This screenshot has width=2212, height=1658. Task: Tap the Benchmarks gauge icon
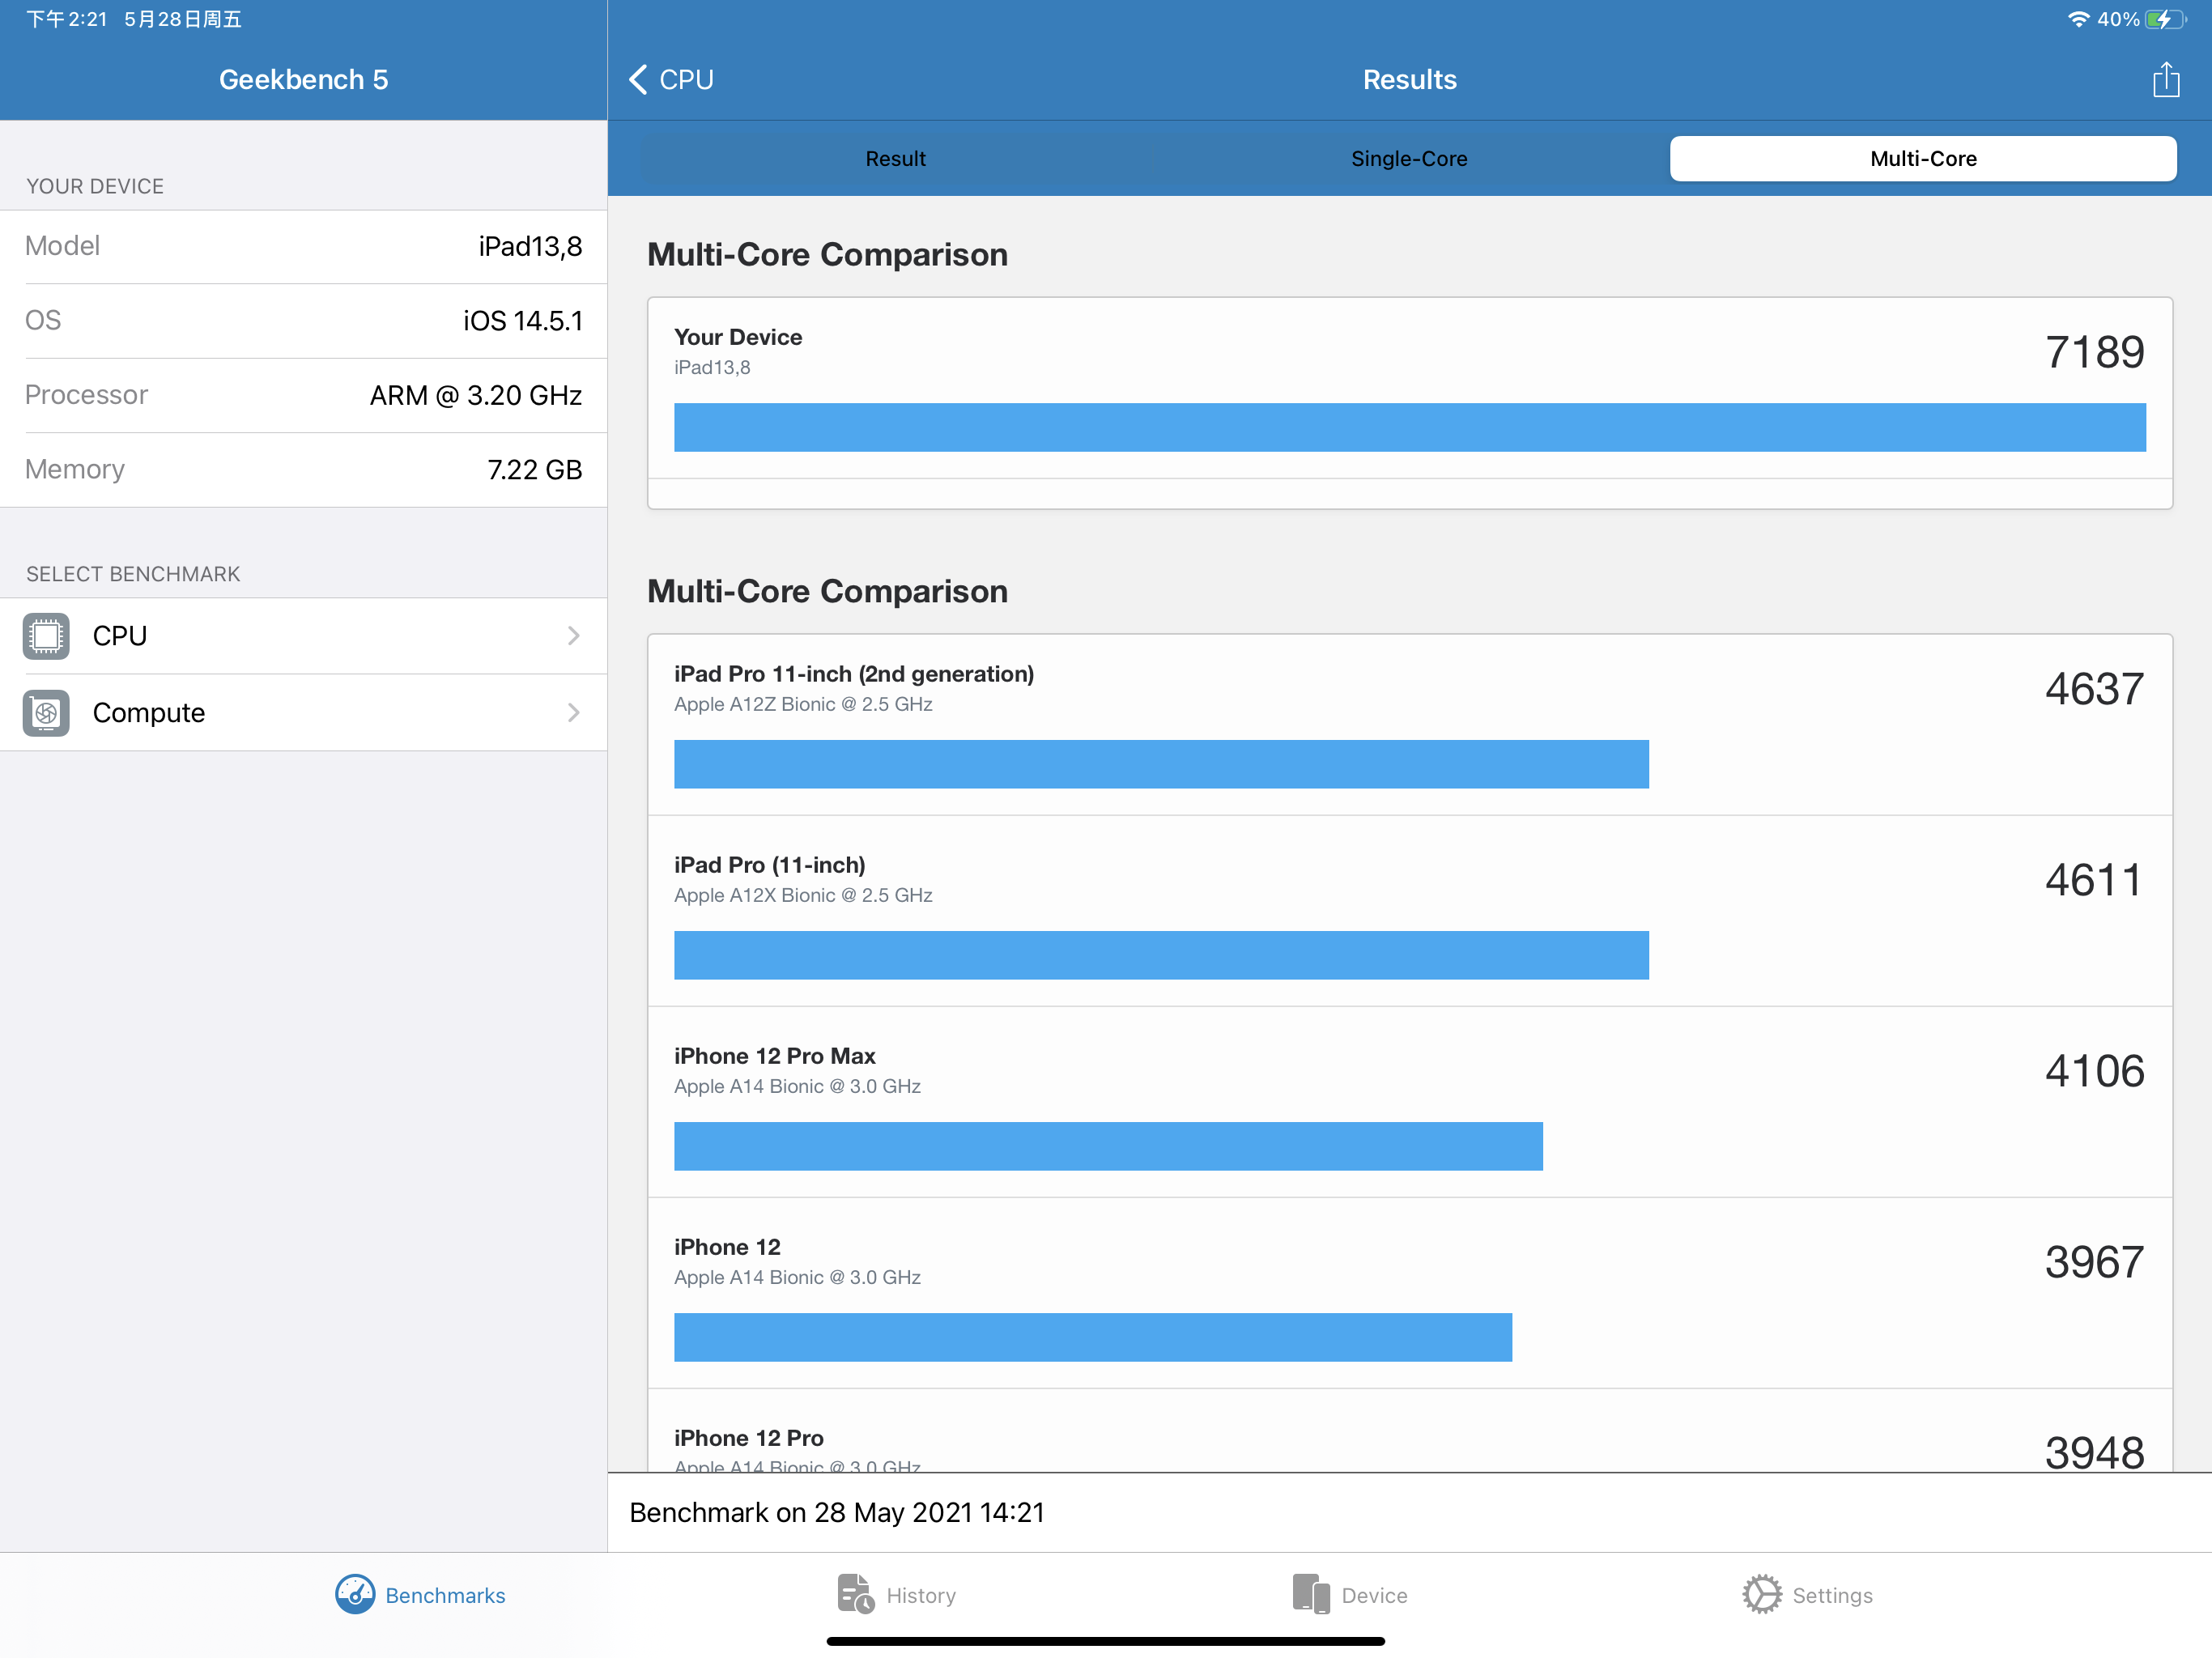[355, 1595]
